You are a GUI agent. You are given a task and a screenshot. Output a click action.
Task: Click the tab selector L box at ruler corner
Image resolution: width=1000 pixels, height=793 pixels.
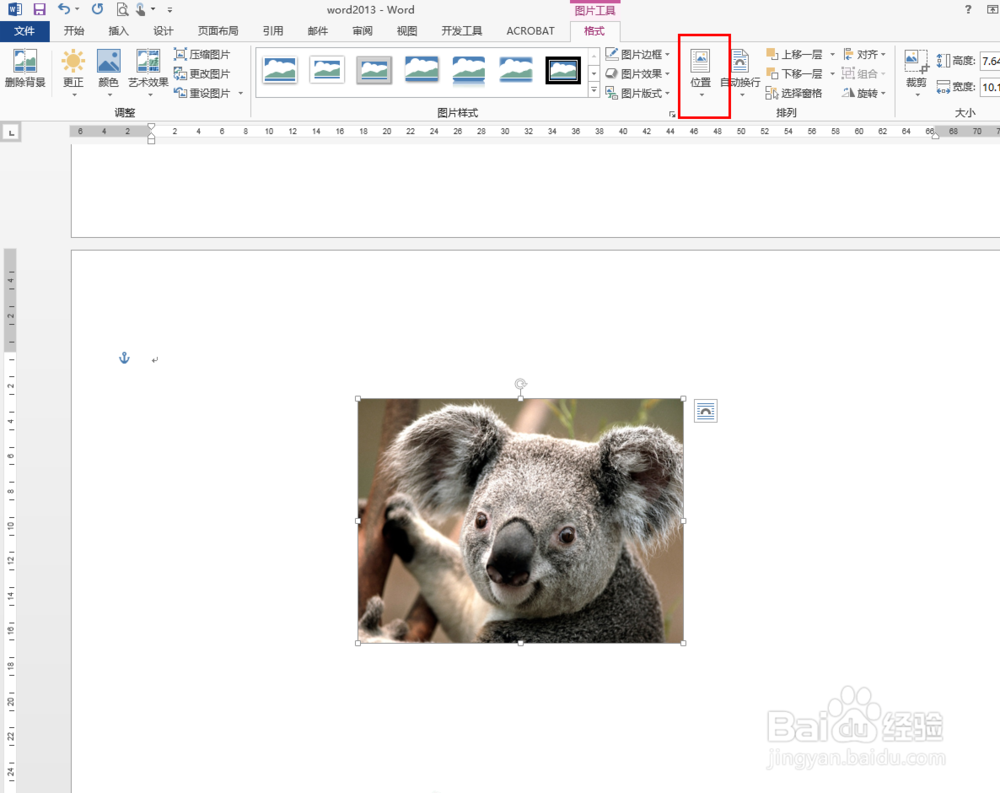(11, 133)
